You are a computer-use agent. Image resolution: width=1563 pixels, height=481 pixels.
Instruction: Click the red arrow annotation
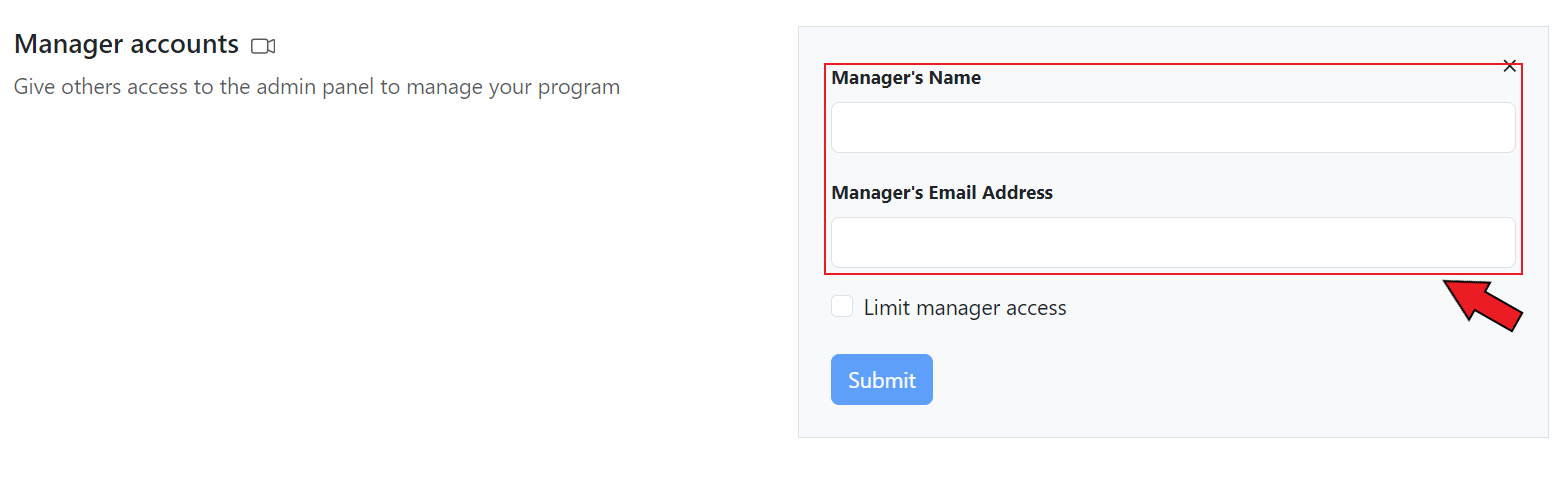pyautogui.click(x=1484, y=304)
